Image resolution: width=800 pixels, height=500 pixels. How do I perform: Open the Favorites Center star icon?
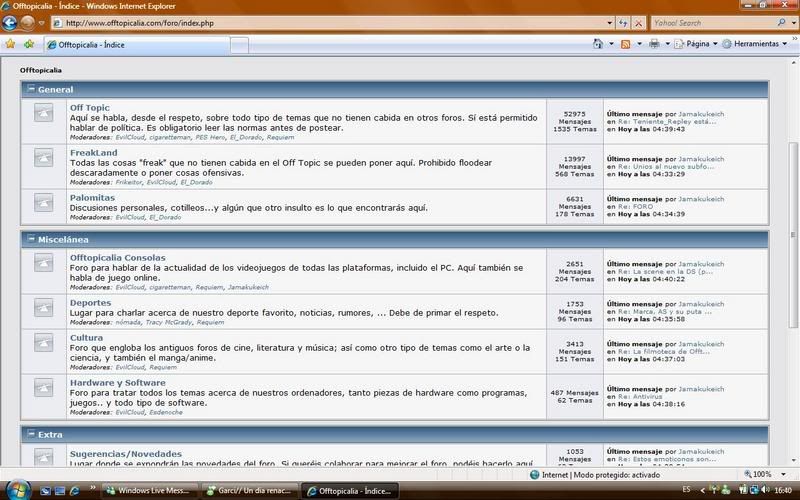[10, 44]
